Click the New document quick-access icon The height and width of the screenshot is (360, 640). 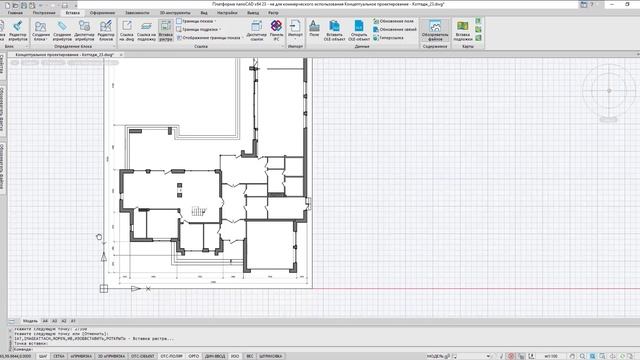point(7,5)
